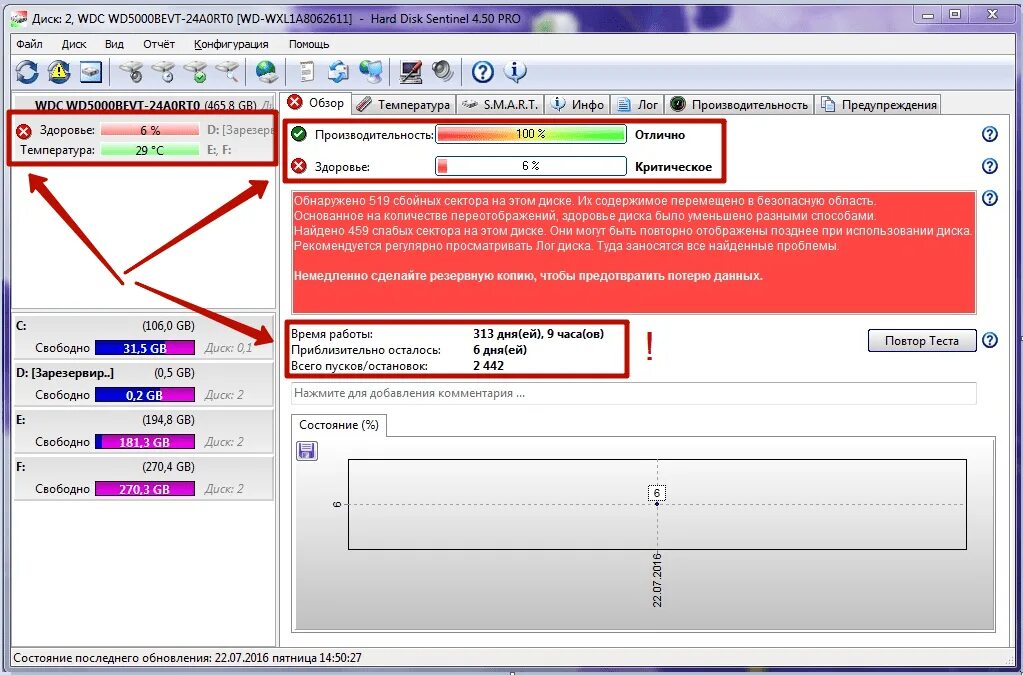Screen dimensions: 1023x675
Task: Open the Диск menu
Action: coord(74,44)
